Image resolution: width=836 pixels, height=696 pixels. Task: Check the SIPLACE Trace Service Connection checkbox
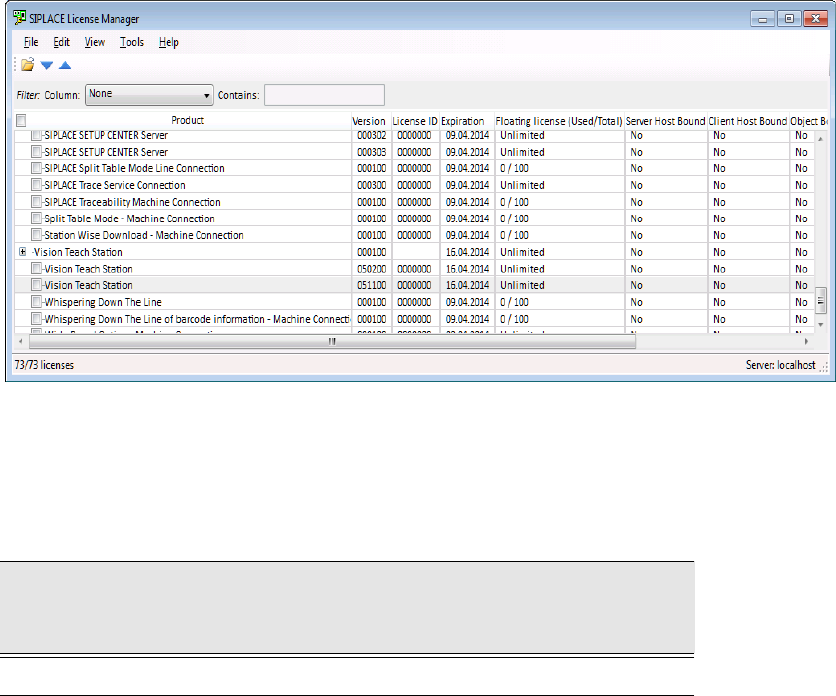click(37, 185)
